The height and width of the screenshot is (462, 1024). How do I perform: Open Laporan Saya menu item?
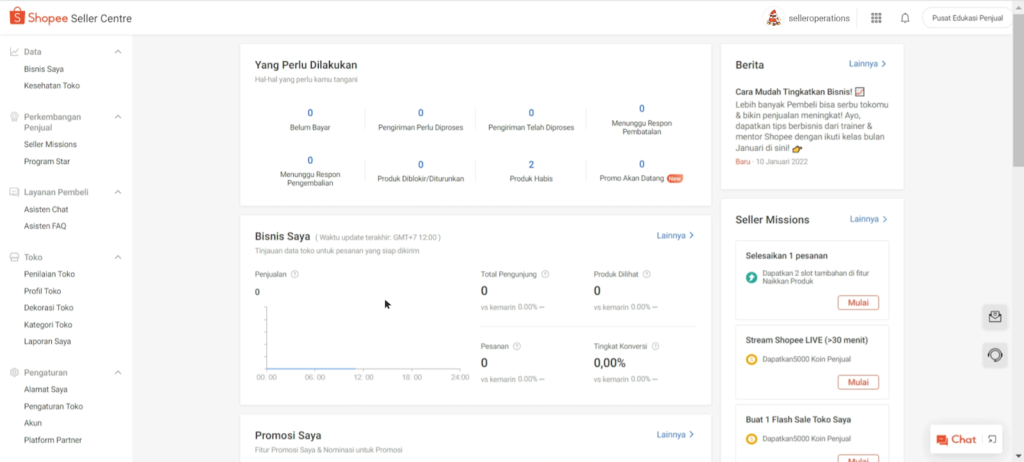tap(48, 341)
